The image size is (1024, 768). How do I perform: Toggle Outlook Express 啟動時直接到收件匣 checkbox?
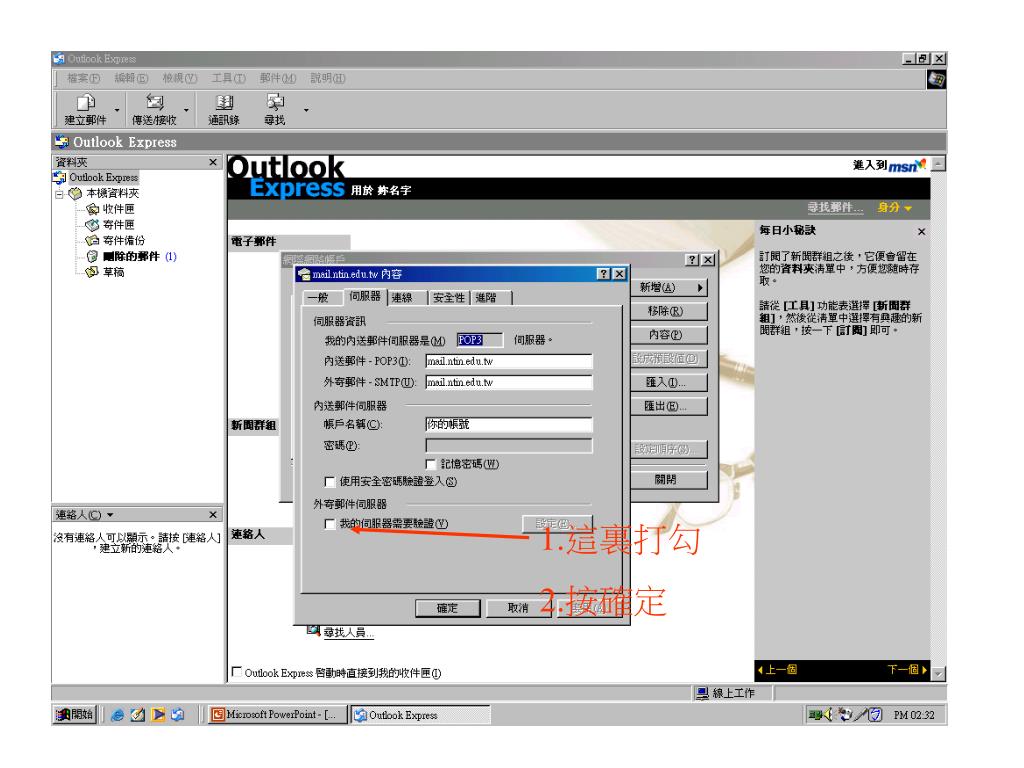pyautogui.click(x=237, y=672)
